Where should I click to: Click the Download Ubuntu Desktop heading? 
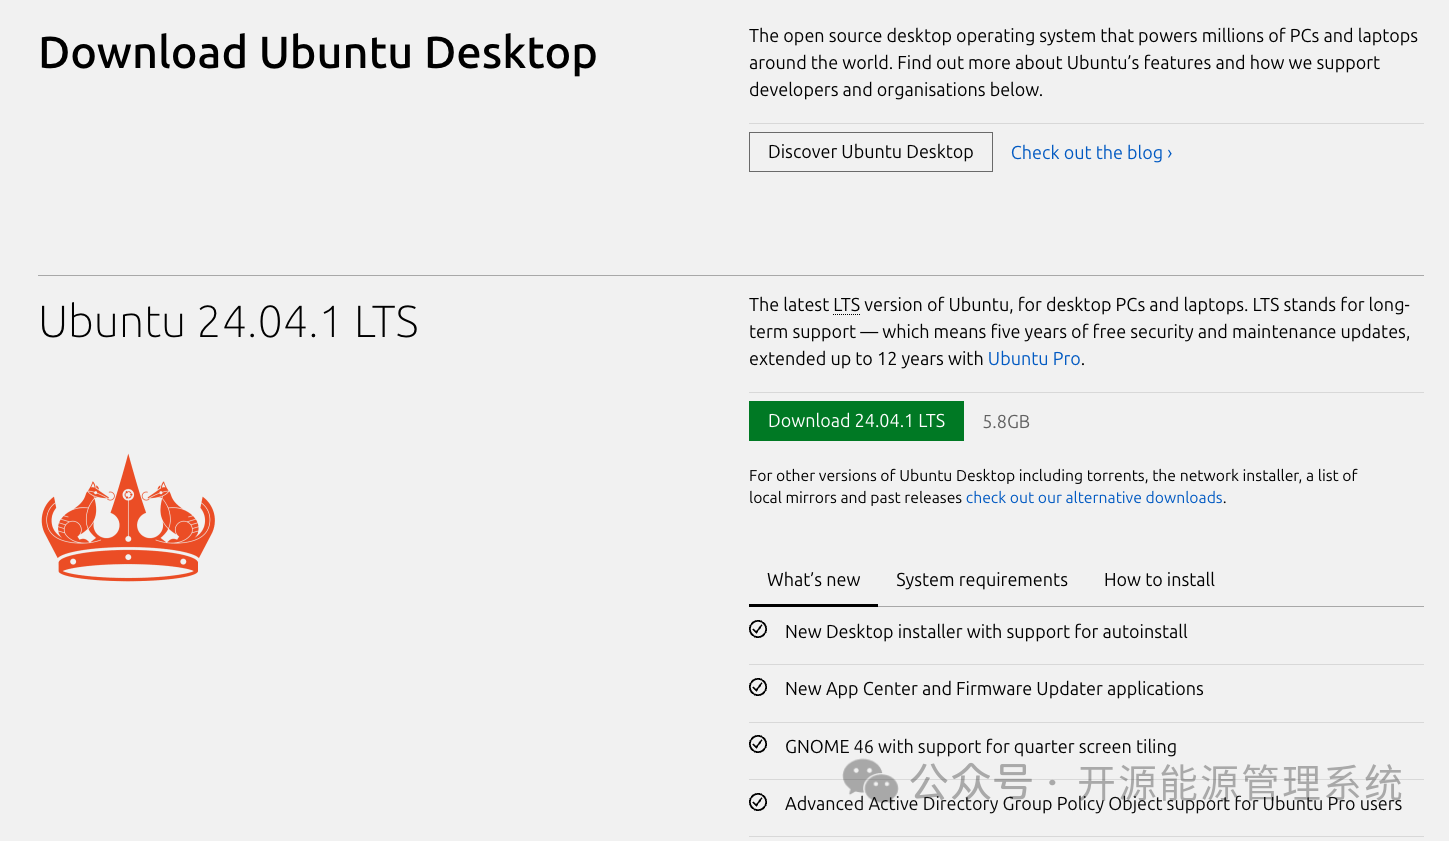pos(318,53)
